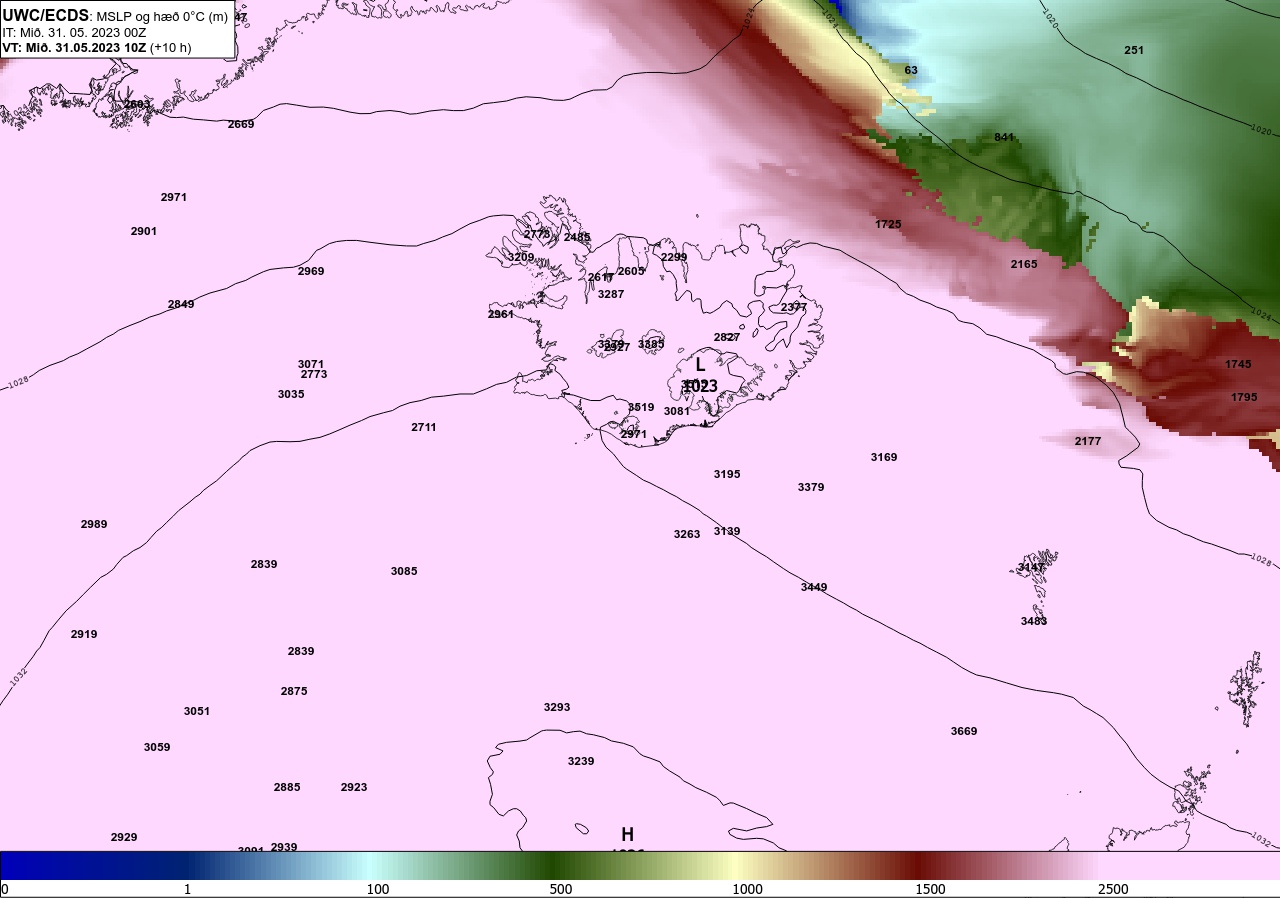
Task: Click the 1725 height value
Action: click(x=888, y=224)
